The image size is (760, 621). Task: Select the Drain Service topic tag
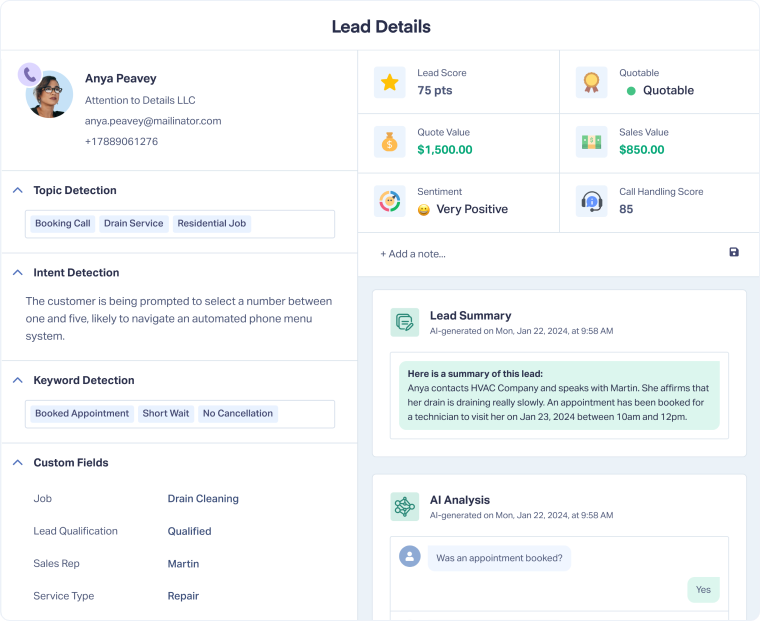pos(133,224)
